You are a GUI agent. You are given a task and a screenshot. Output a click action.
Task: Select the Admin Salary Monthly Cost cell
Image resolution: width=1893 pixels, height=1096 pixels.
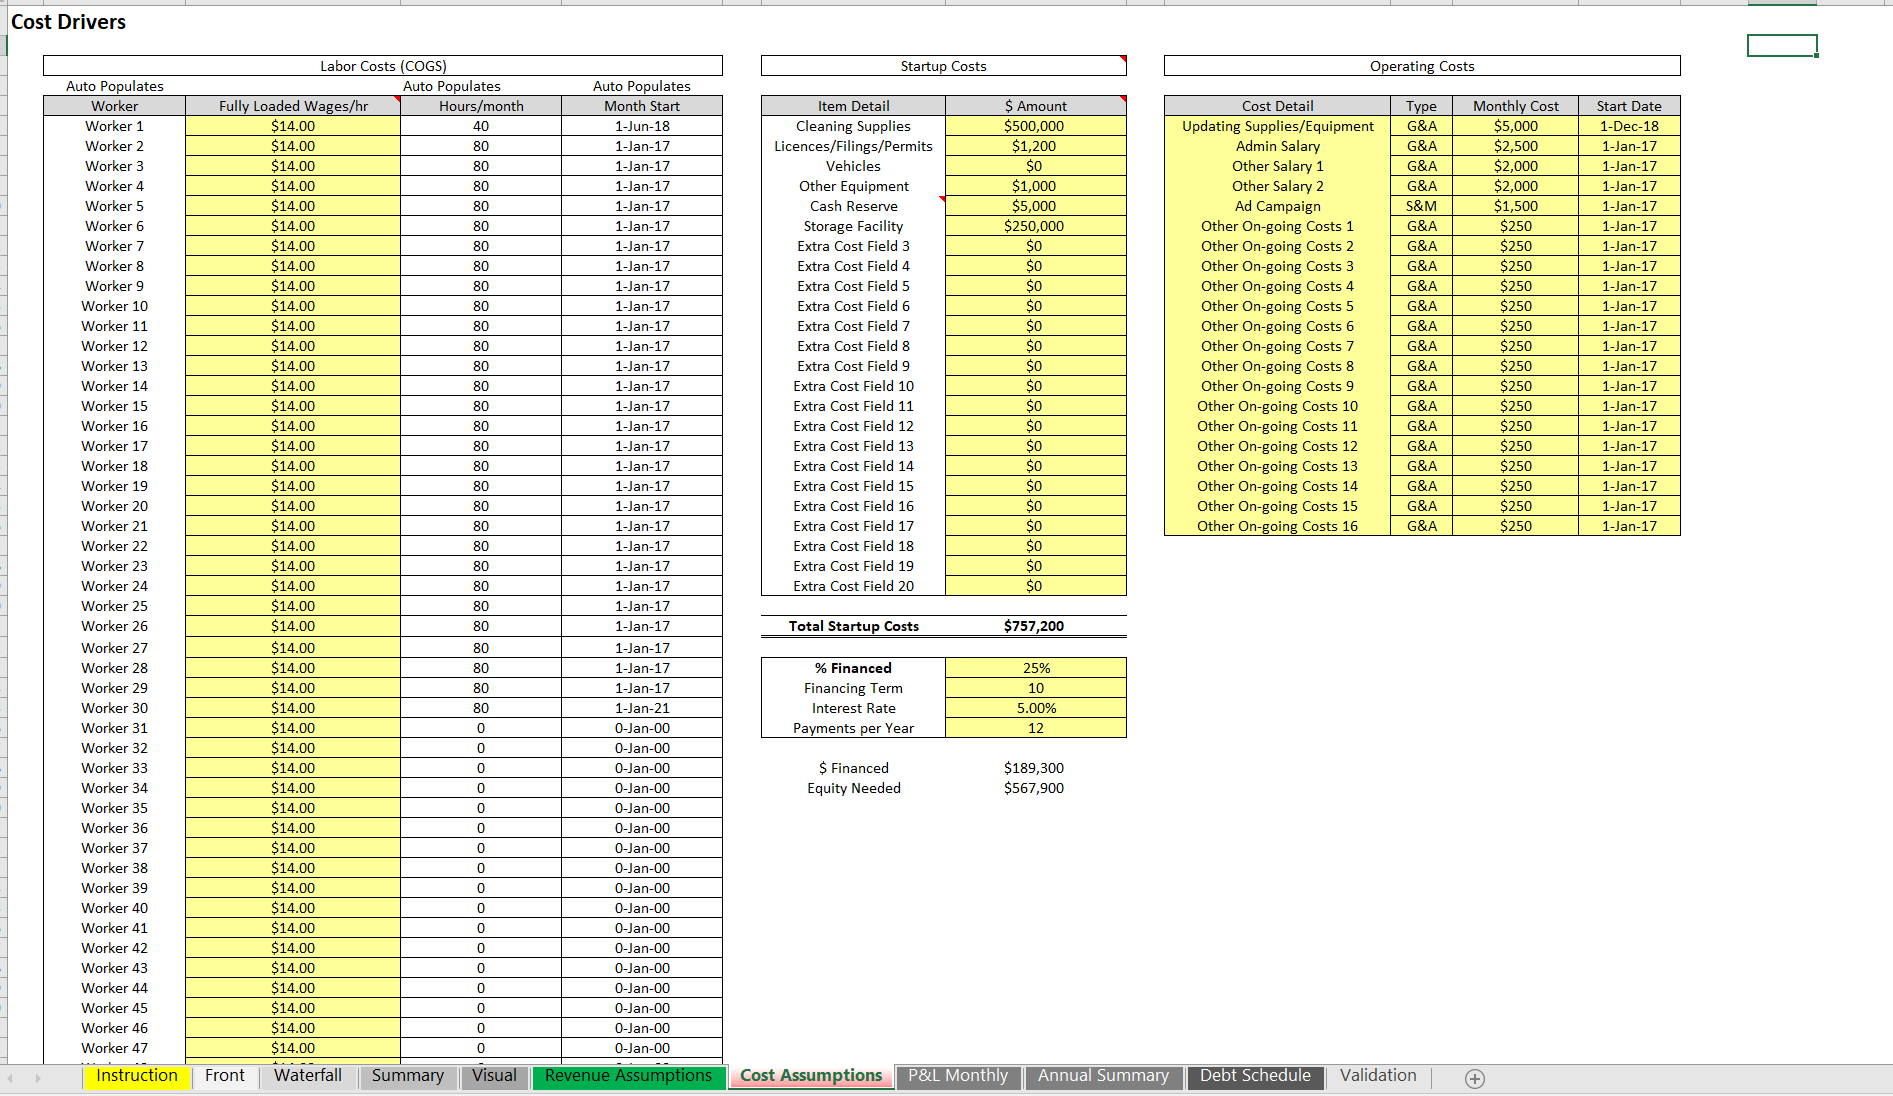coord(1516,145)
